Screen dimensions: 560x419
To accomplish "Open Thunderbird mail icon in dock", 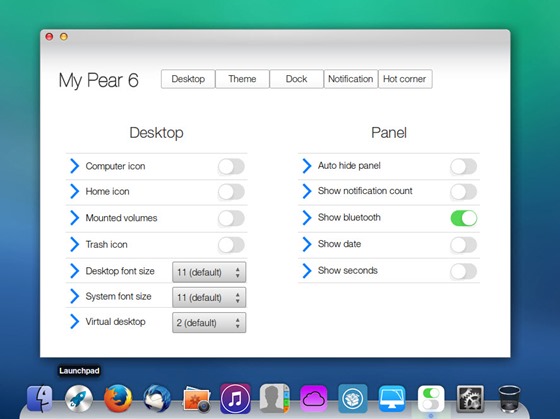I will coord(157,398).
